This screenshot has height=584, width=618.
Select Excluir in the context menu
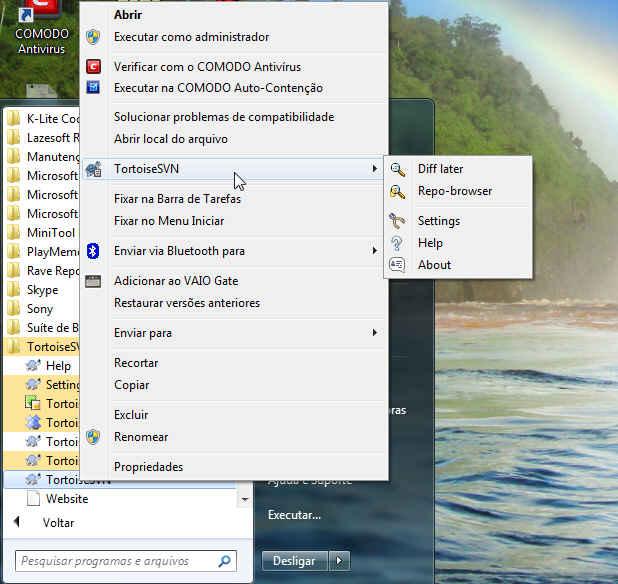(x=234, y=415)
